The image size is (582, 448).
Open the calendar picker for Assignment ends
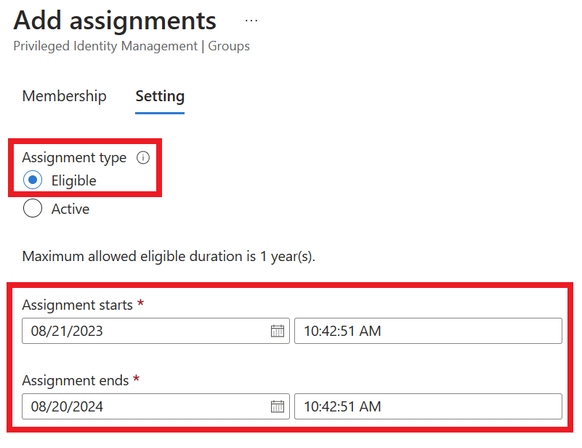coord(277,406)
